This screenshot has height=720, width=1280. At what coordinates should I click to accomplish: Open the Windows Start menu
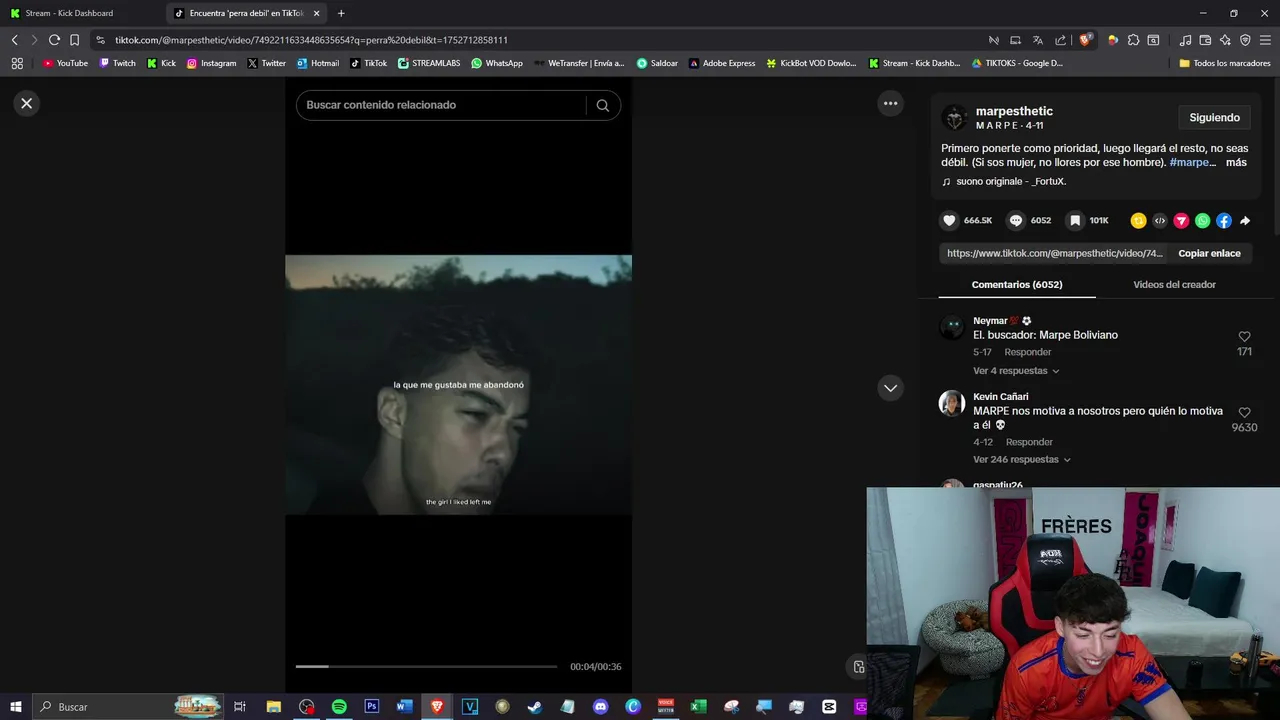[x=15, y=706]
